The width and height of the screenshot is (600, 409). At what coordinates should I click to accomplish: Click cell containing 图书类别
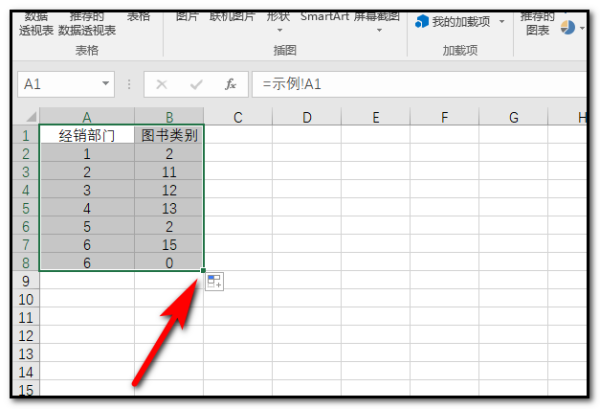click(x=169, y=135)
